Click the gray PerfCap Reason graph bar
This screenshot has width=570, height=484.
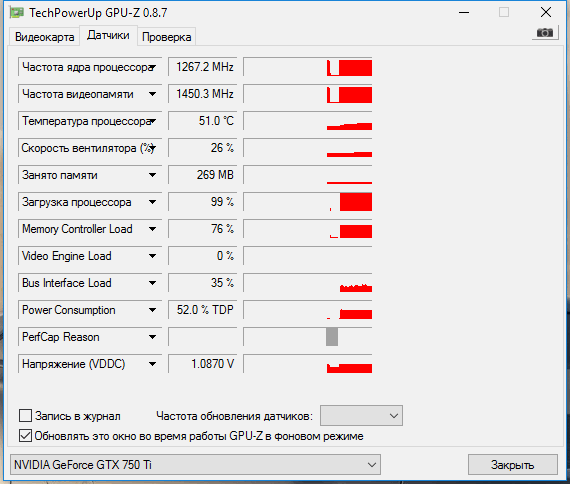coord(332,337)
